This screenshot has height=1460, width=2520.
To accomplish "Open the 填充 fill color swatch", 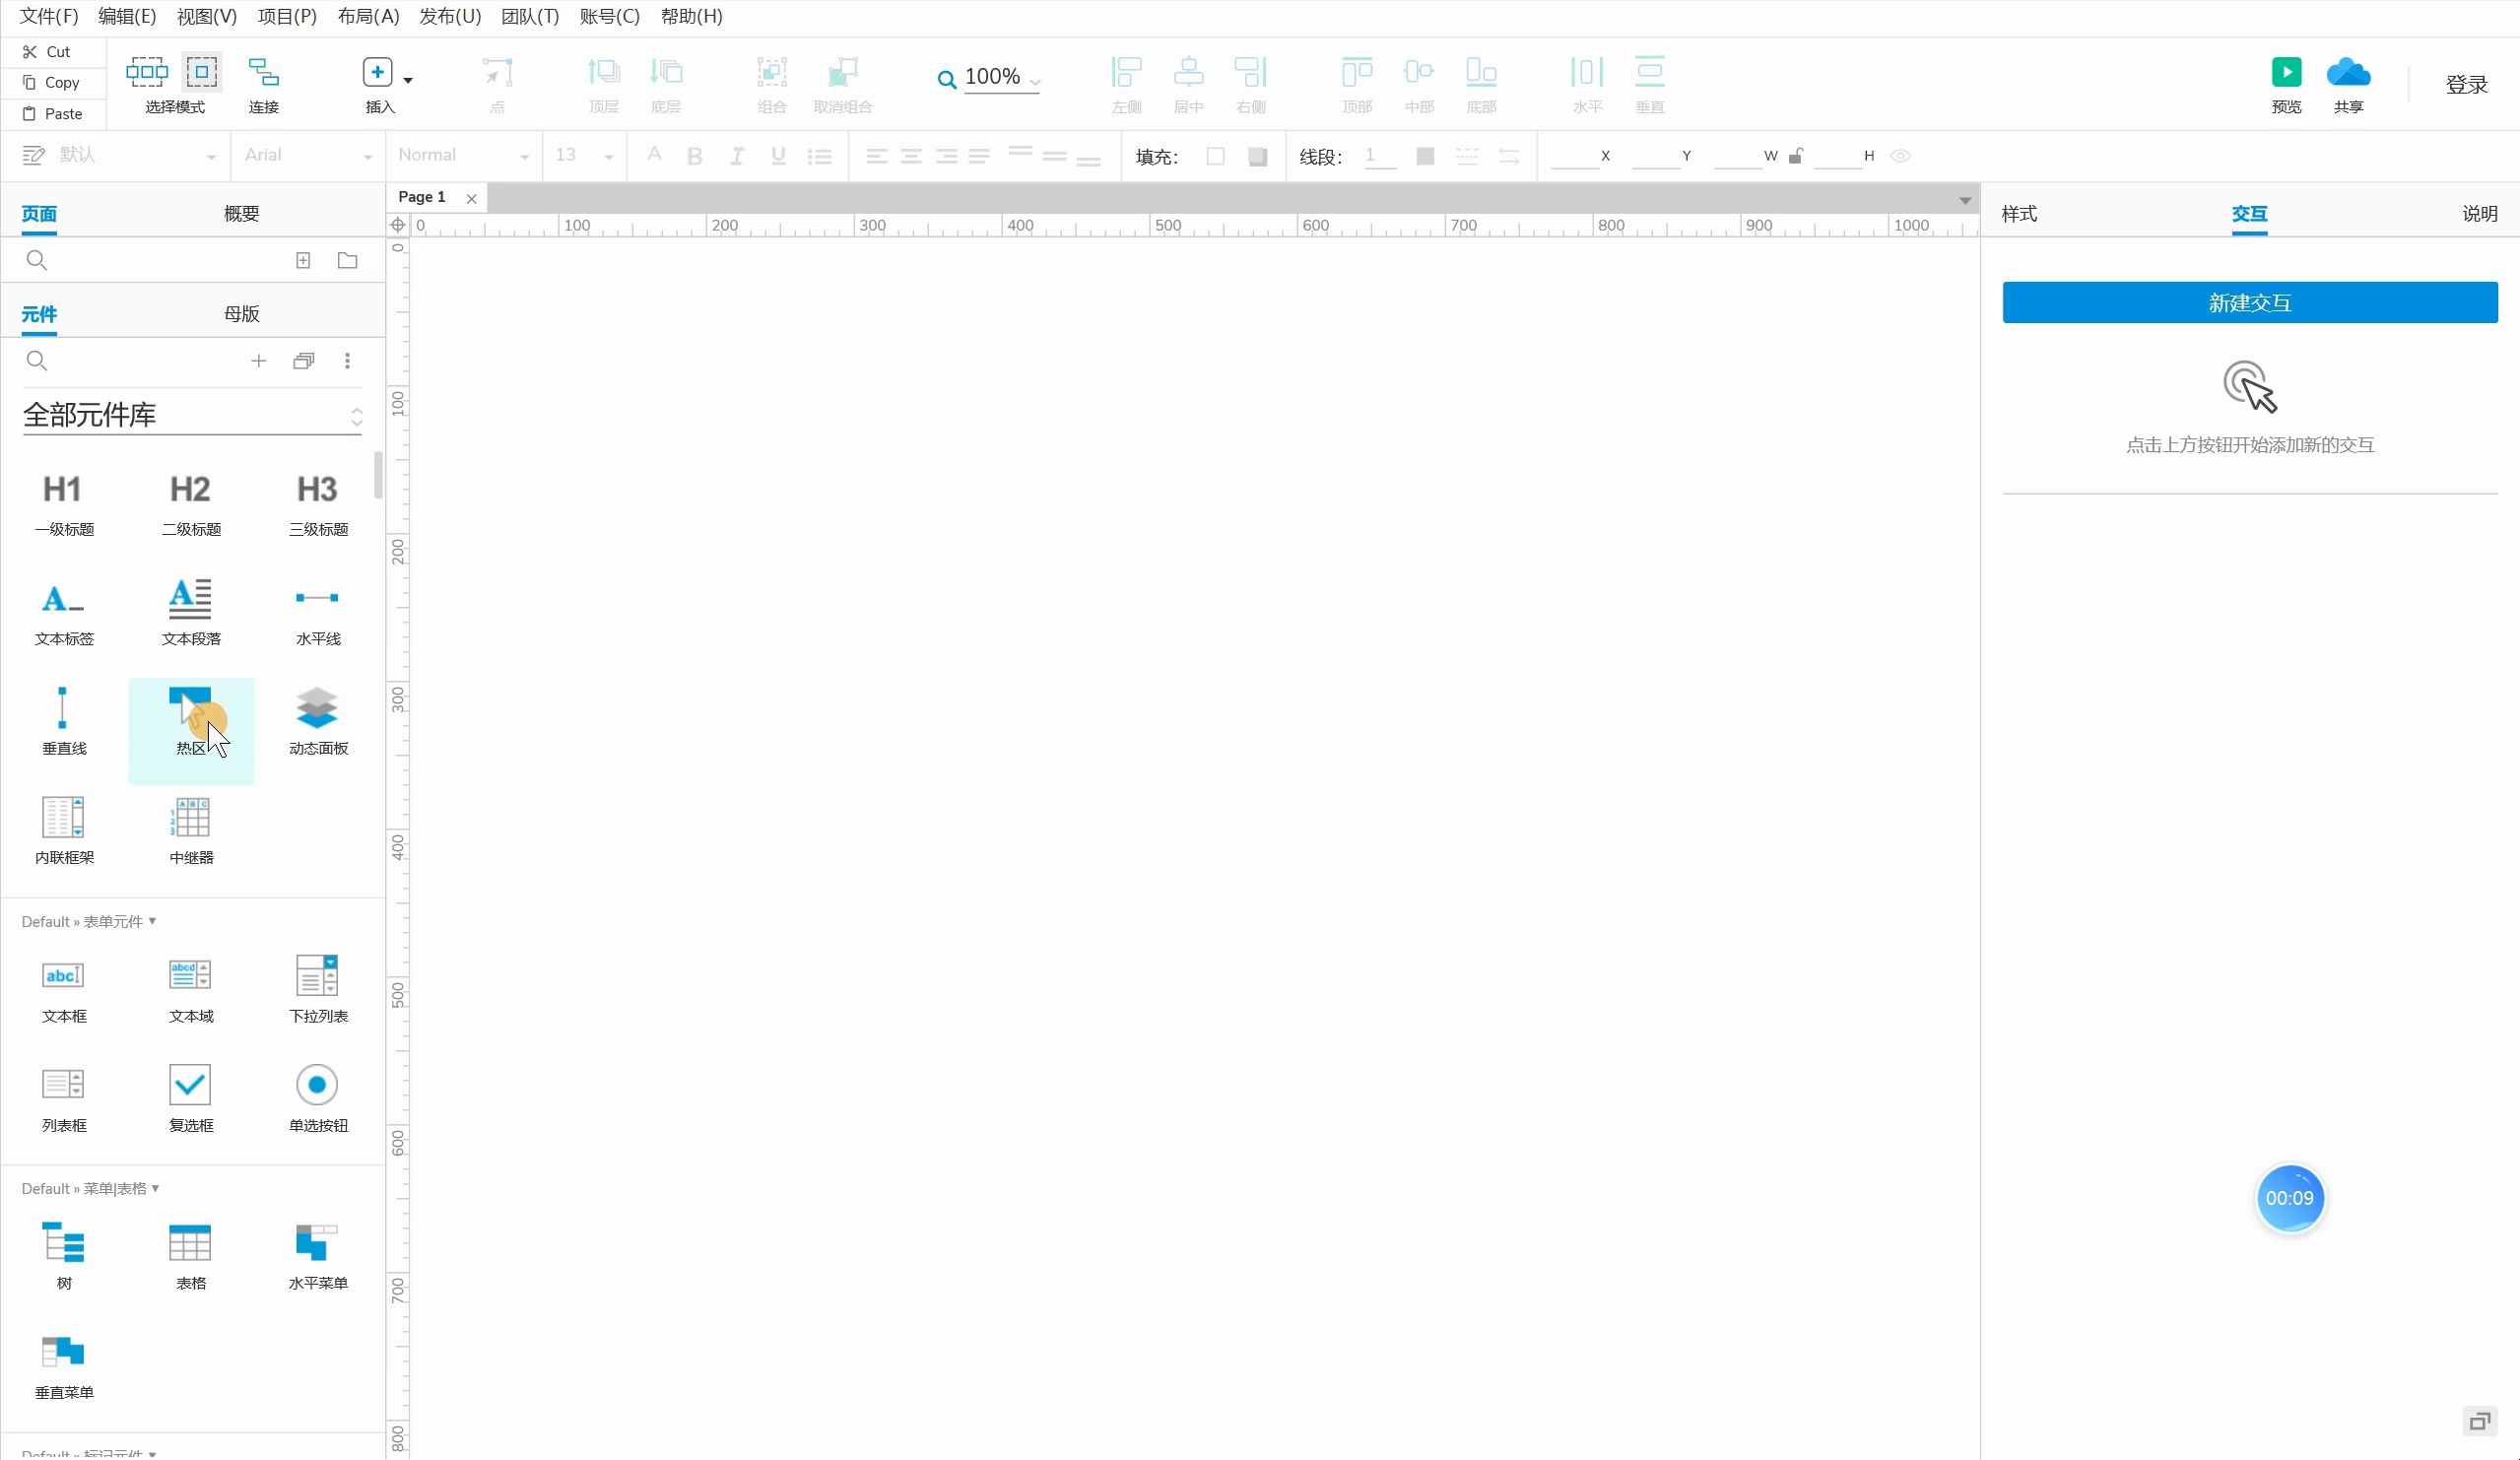I will [1215, 156].
